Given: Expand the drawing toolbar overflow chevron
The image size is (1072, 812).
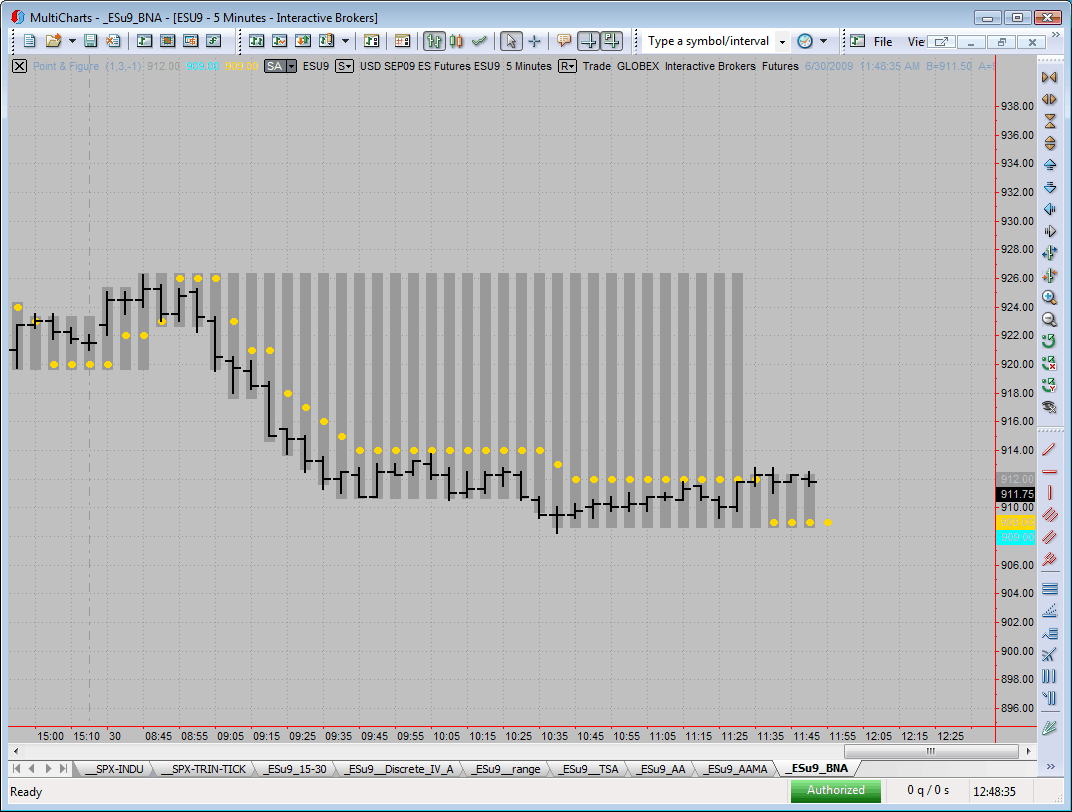Looking at the screenshot, I should (x=1050, y=767).
